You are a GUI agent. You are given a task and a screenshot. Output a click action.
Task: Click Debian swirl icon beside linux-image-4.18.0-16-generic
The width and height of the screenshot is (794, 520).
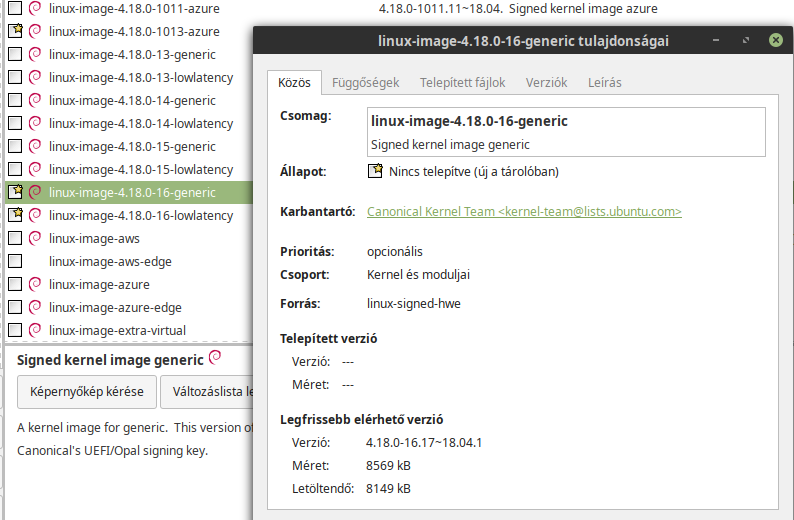35,192
